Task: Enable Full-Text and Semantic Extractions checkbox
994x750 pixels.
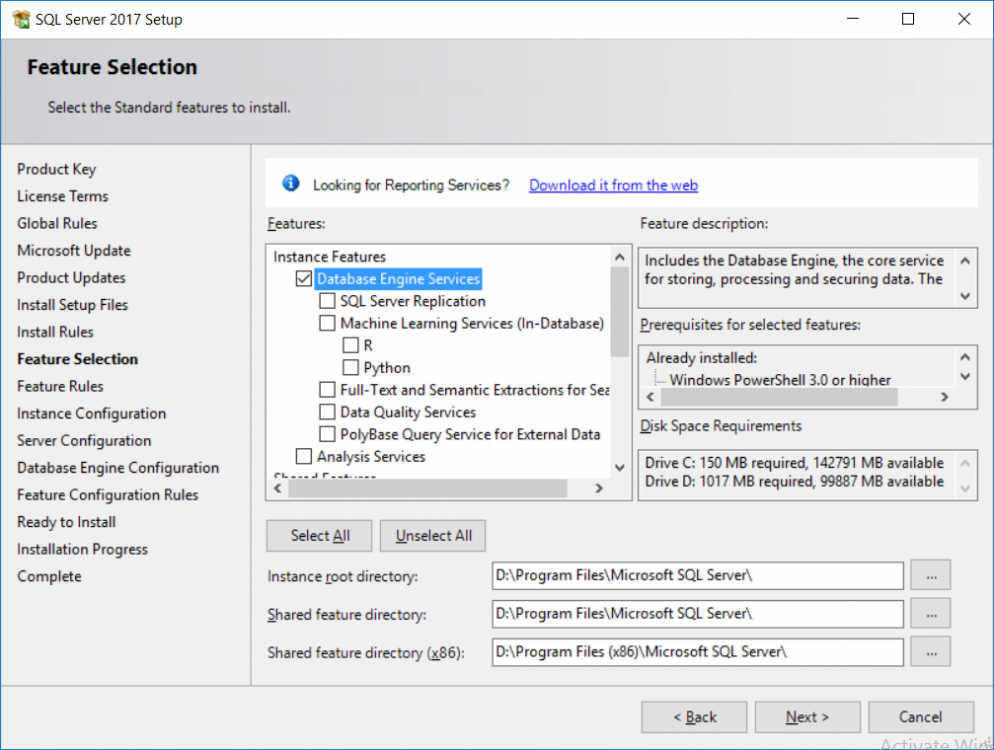Action: (327, 390)
